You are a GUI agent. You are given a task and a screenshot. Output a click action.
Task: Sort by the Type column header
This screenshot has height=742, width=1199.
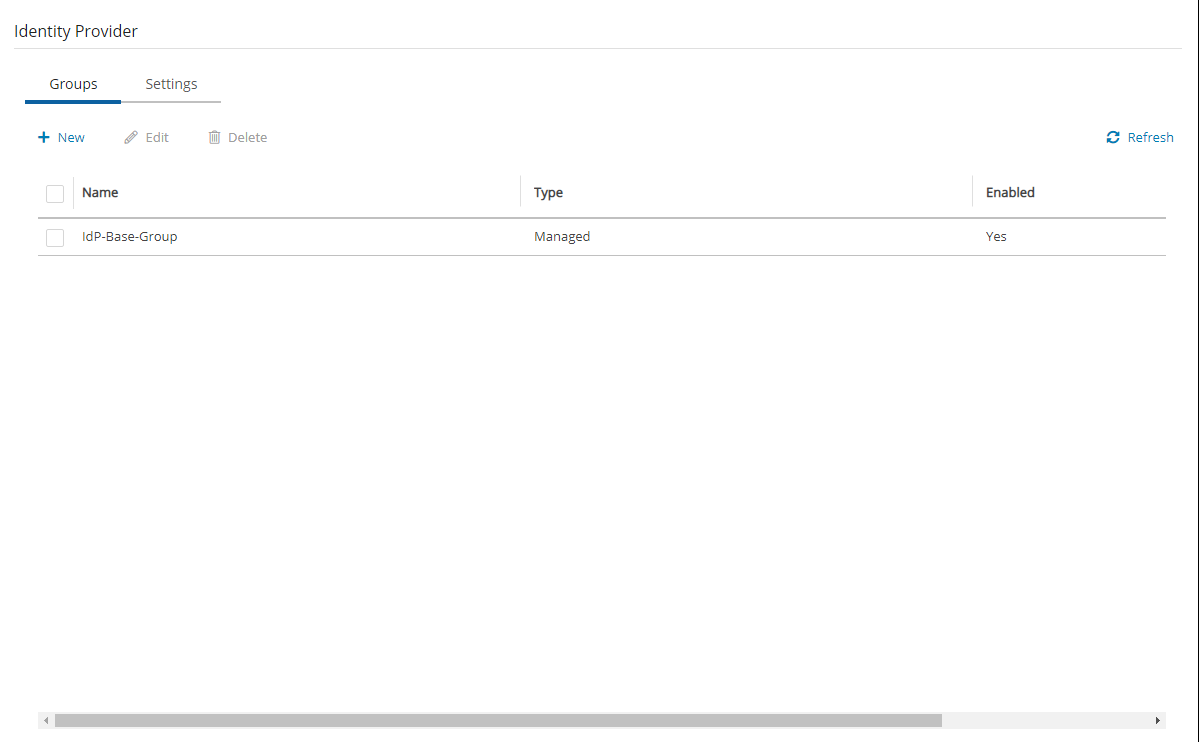(x=548, y=192)
